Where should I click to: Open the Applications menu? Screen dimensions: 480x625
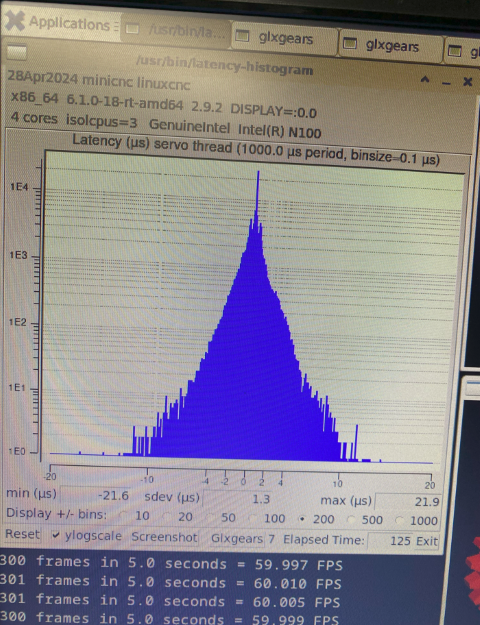60,23
